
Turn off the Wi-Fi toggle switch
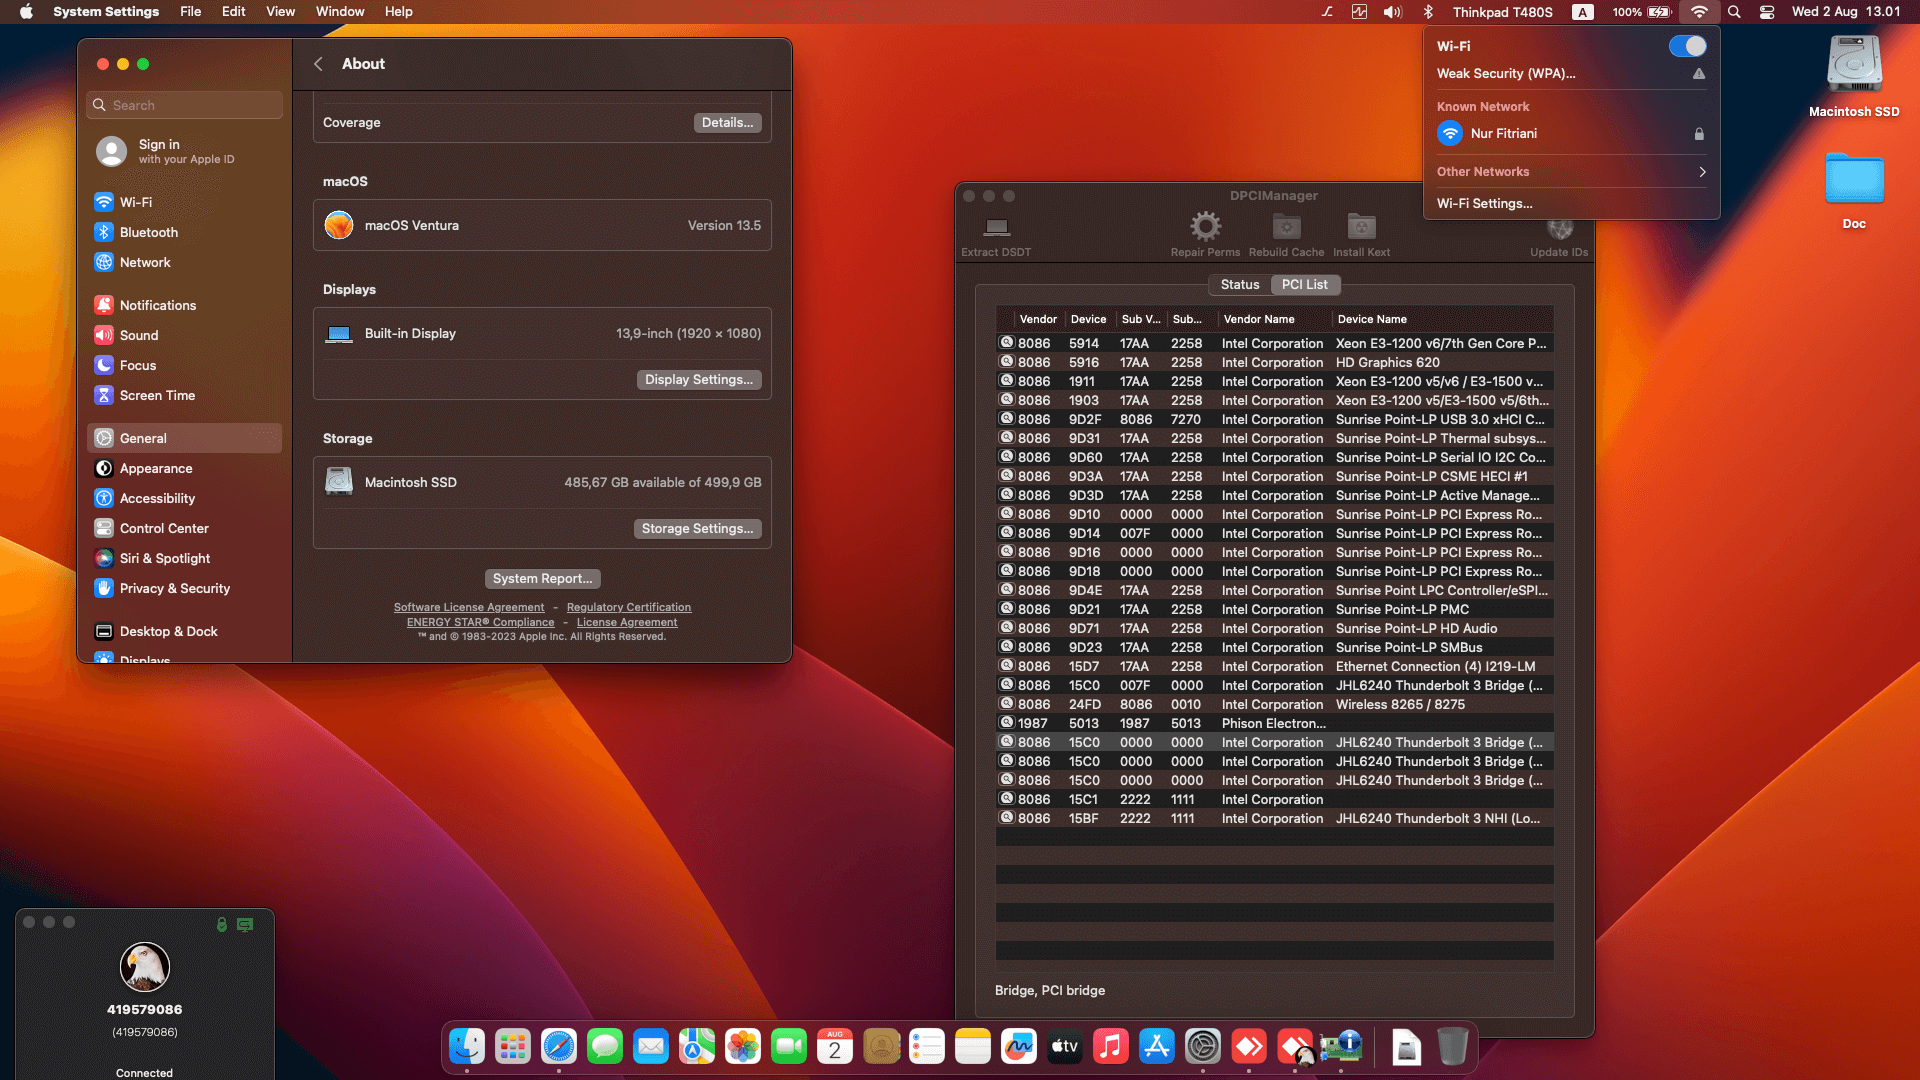pyautogui.click(x=1688, y=46)
